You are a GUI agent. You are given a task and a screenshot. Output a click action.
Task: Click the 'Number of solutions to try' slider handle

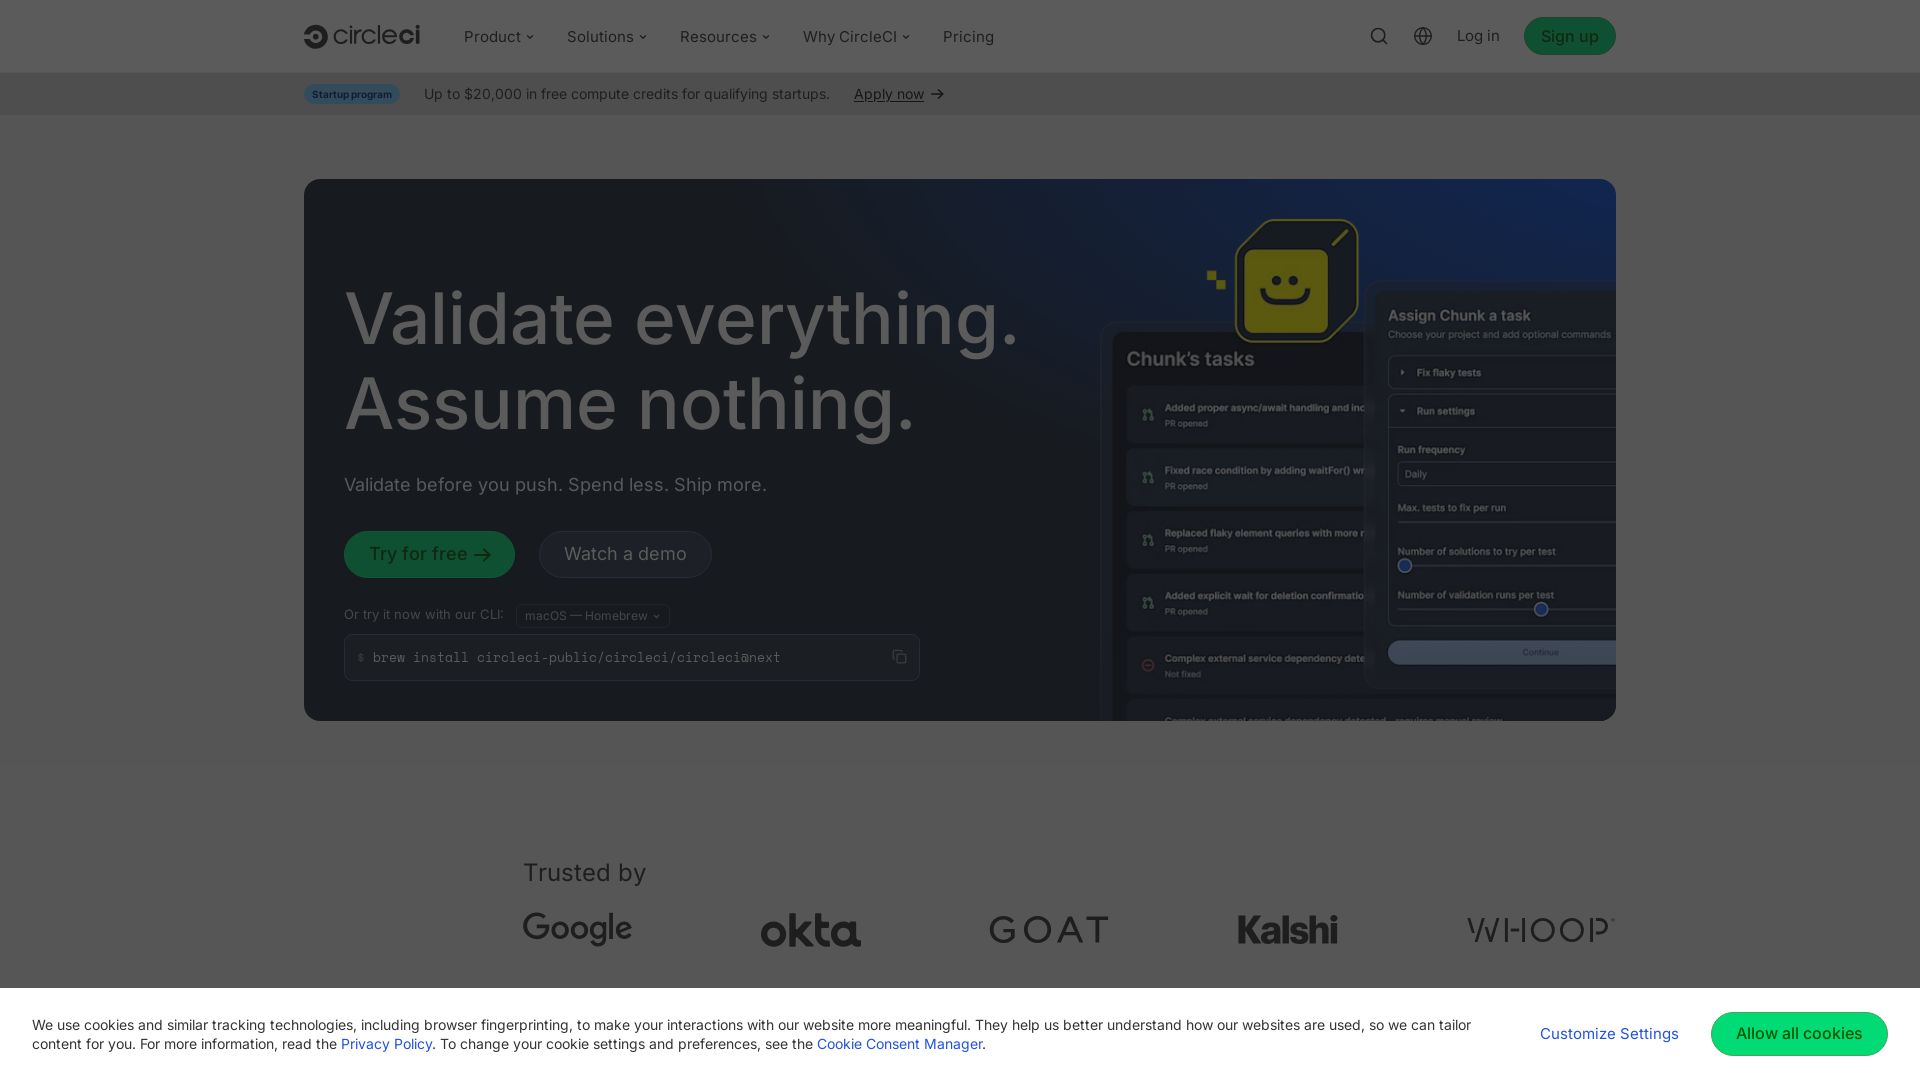click(x=1405, y=566)
